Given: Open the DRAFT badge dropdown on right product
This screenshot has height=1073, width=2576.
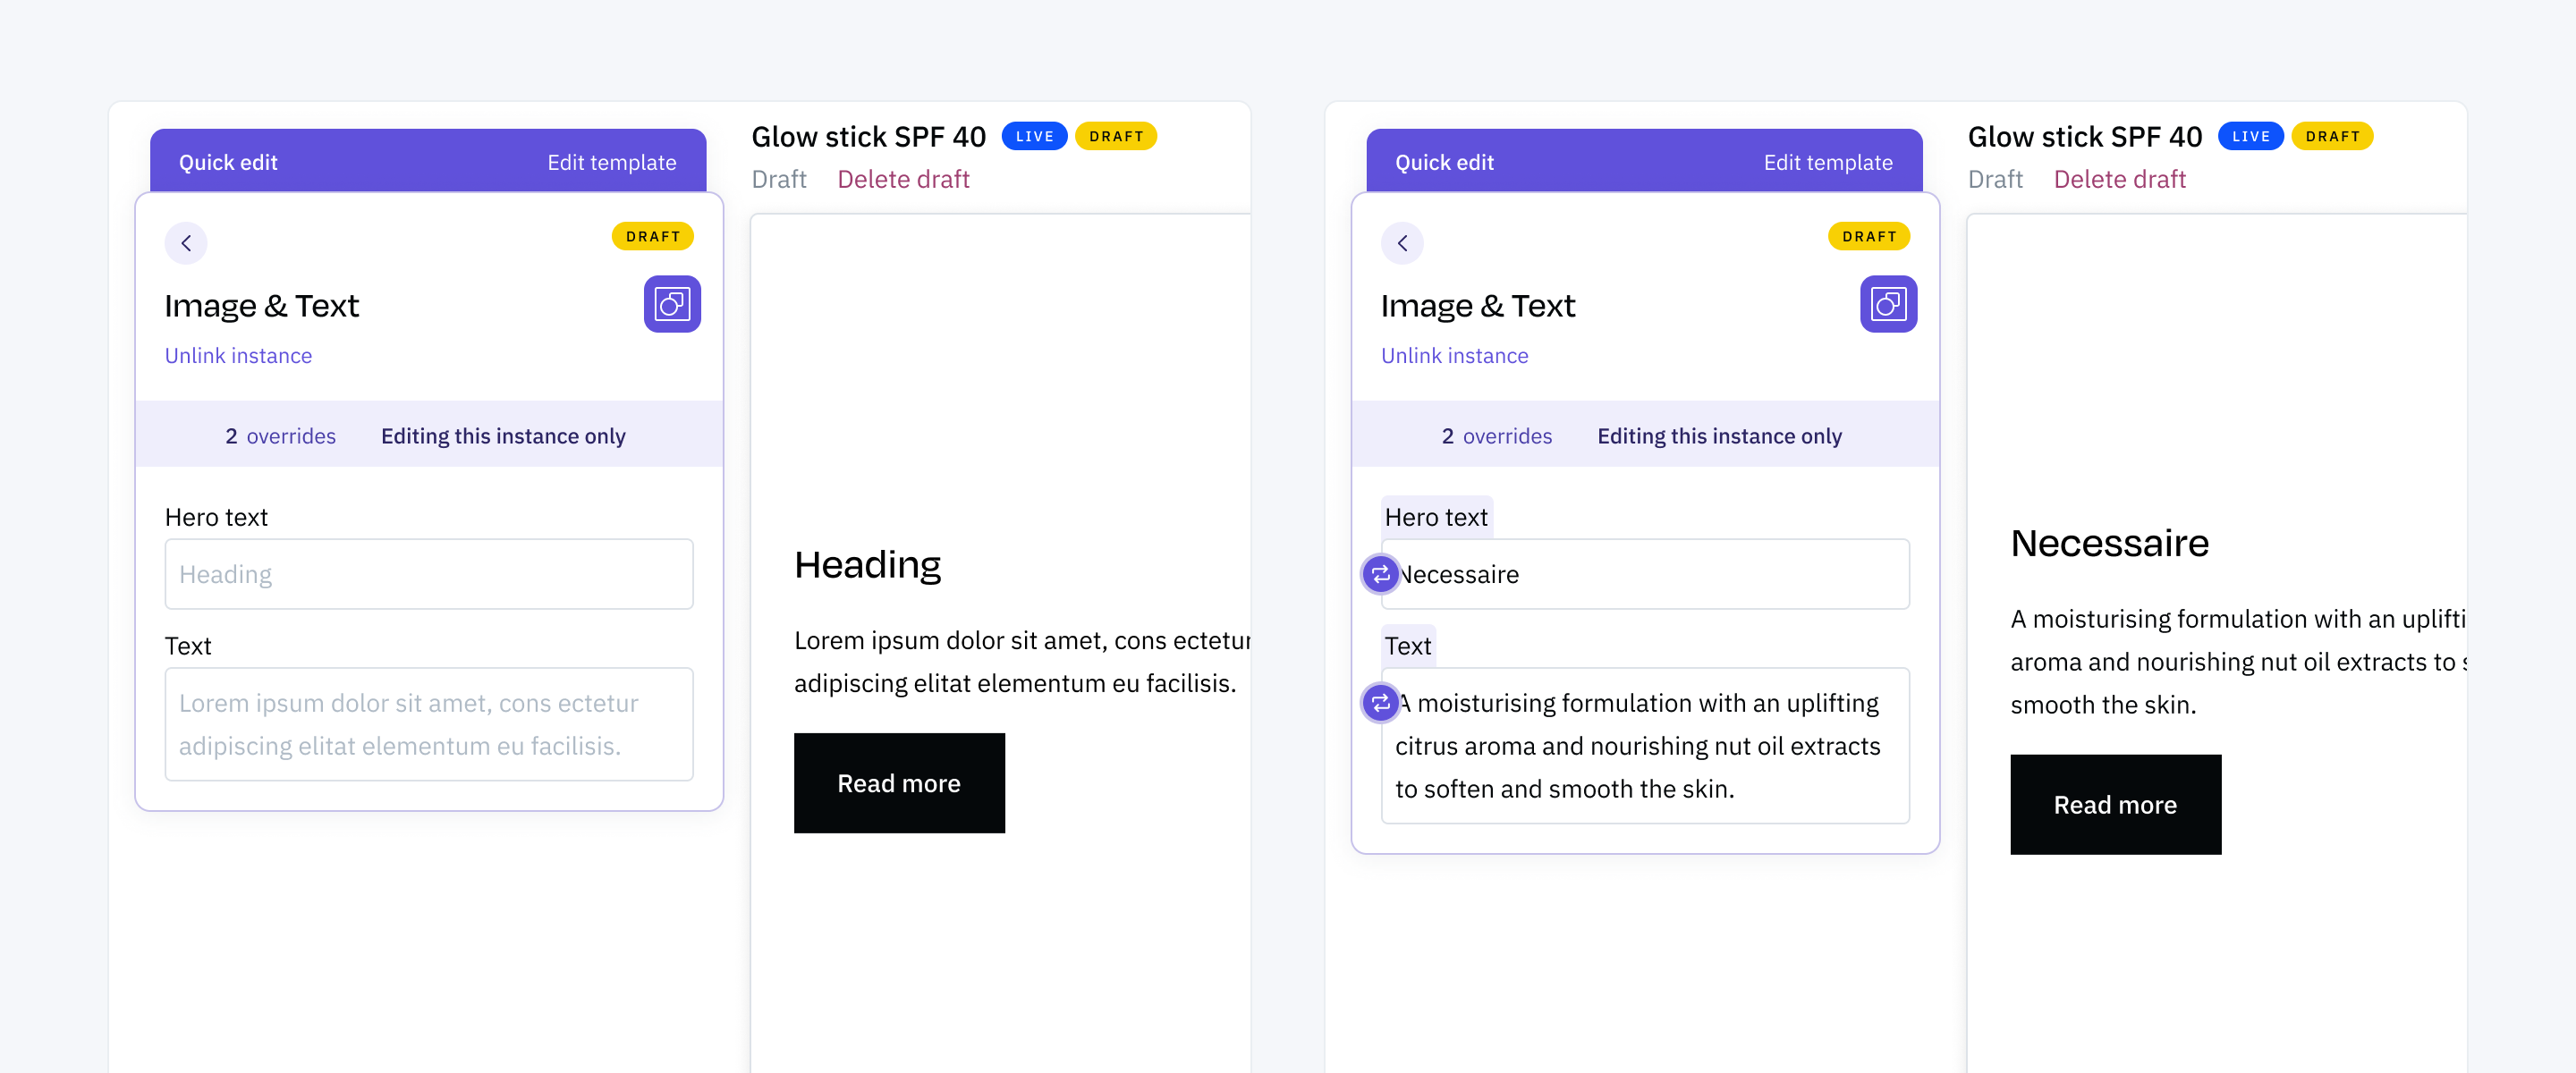Looking at the screenshot, I should point(2329,137).
